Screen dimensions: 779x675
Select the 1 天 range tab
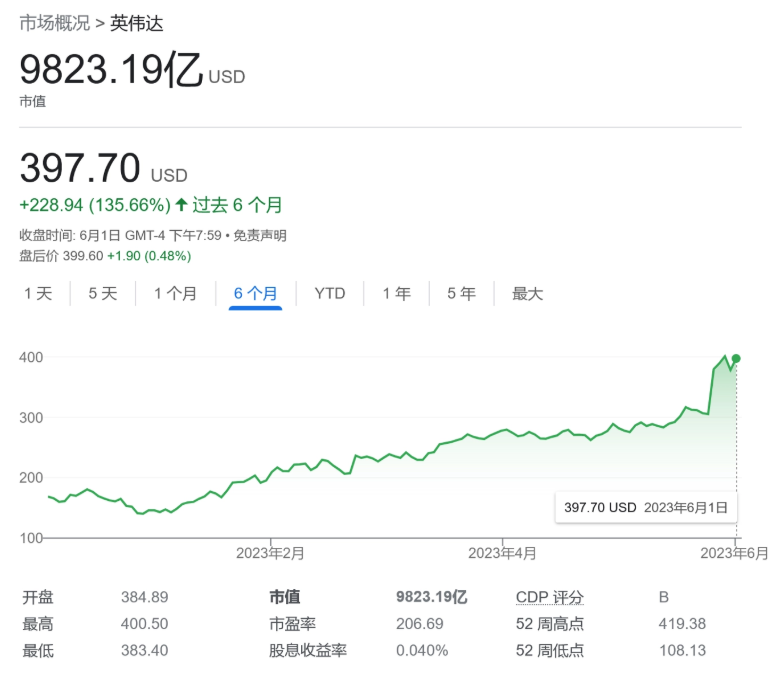click(x=38, y=294)
